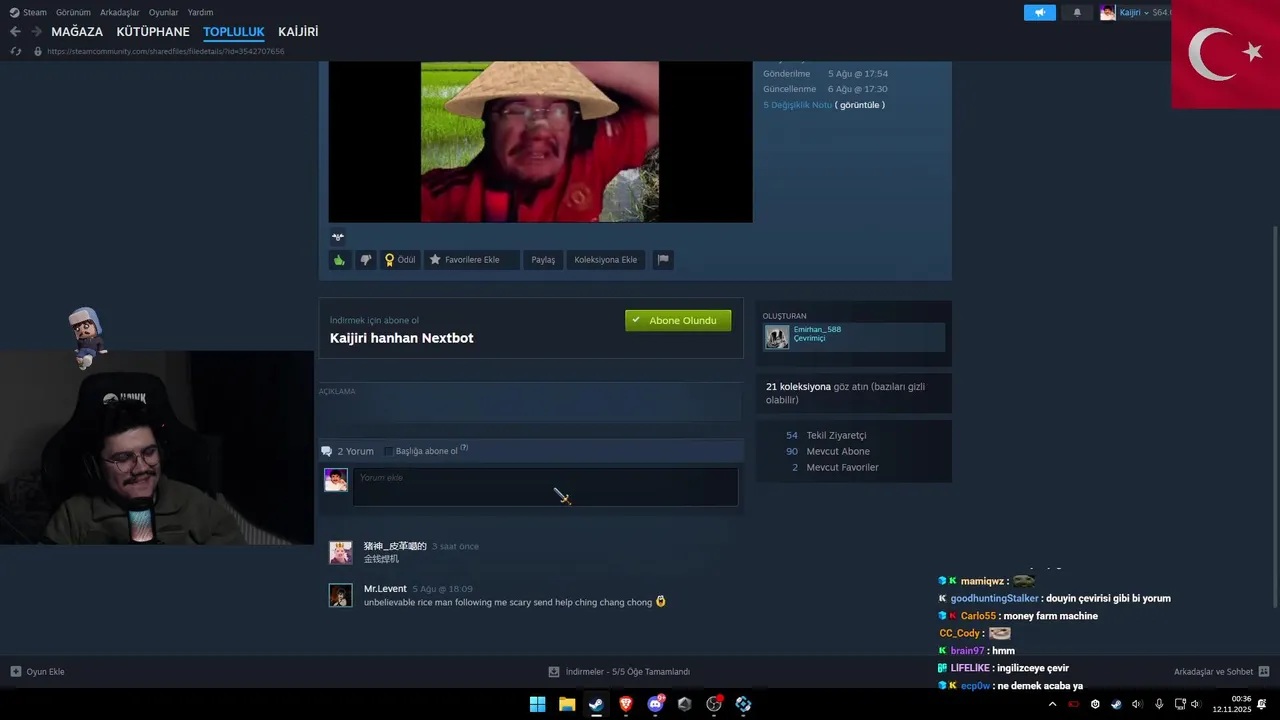Click Mr.Levent comment avatar
Screen dimensions: 1280x720
(x=340, y=595)
